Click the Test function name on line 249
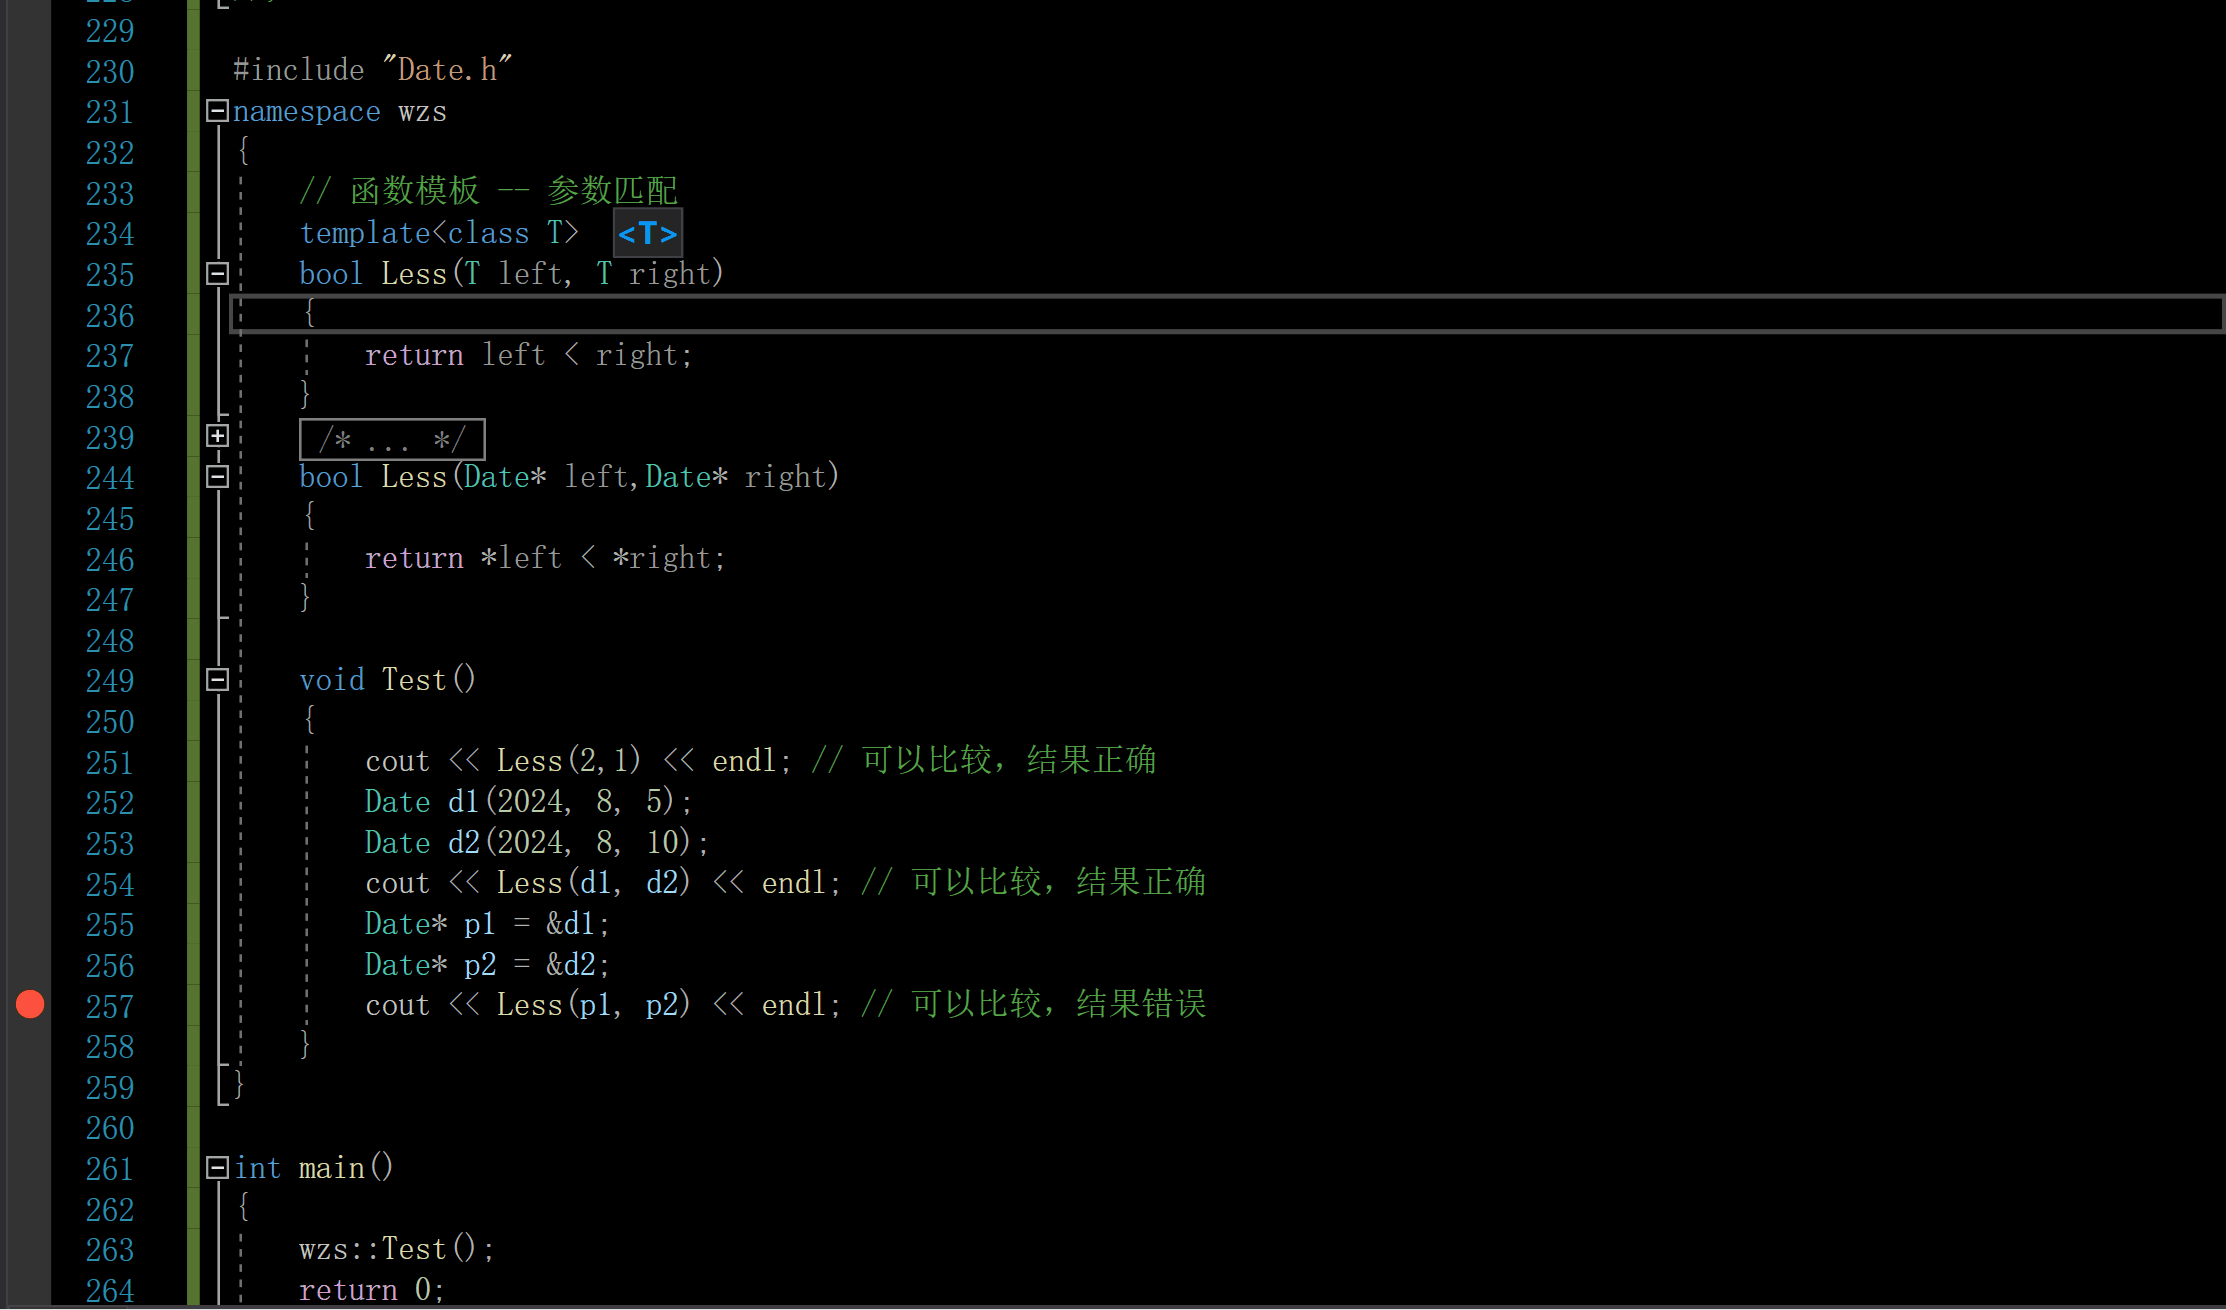The image size is (2226, 1310). tap(414, 680)
